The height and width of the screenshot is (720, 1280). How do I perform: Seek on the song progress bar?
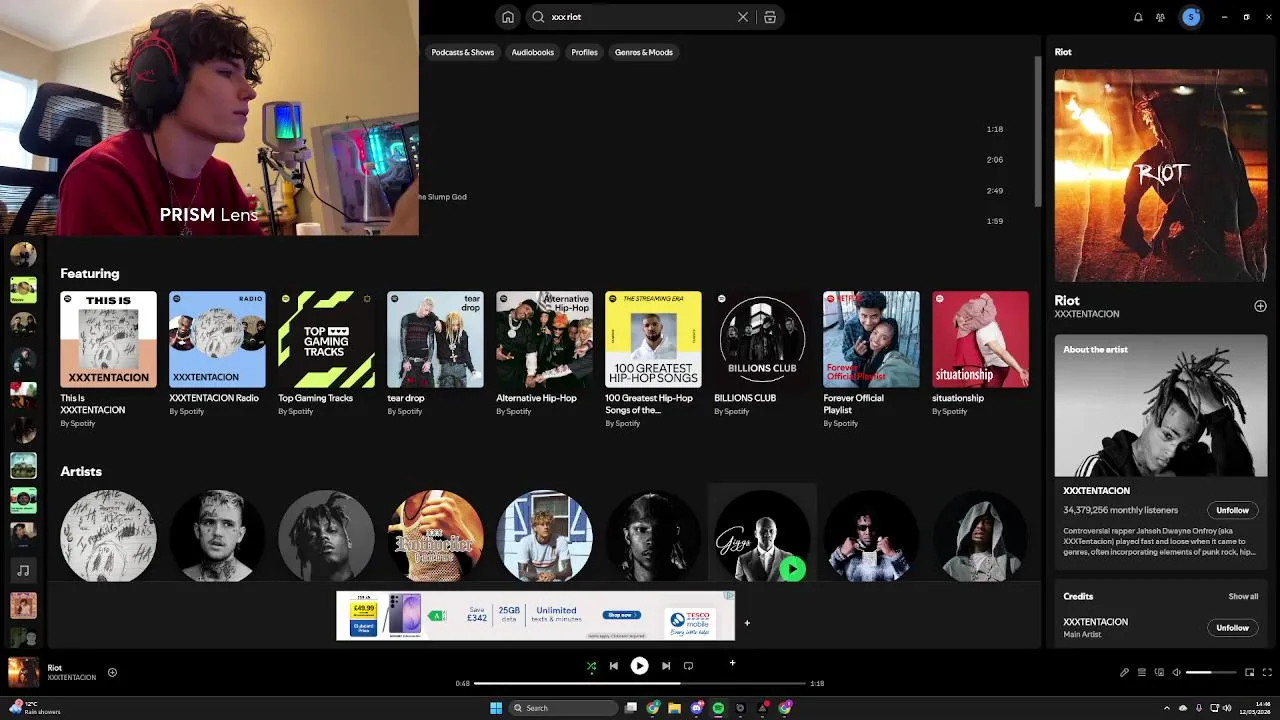click(640, 683)
